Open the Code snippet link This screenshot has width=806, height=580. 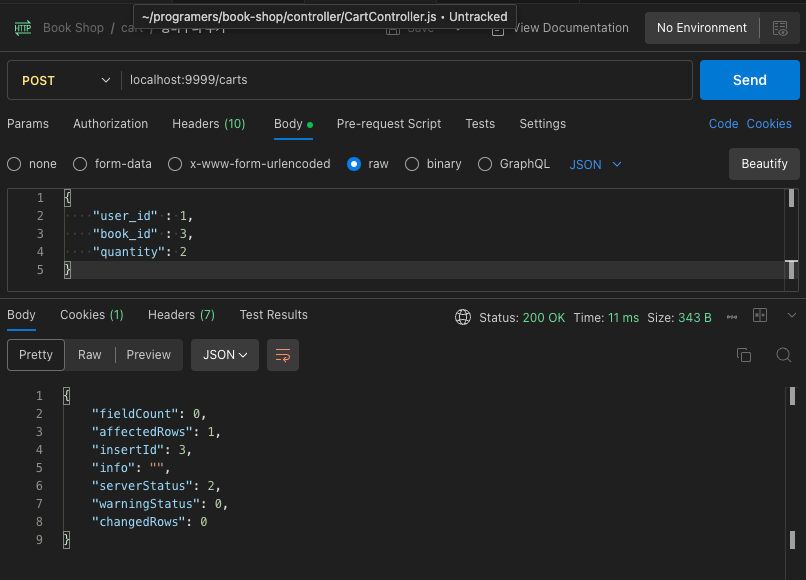[x=723, y=124]
